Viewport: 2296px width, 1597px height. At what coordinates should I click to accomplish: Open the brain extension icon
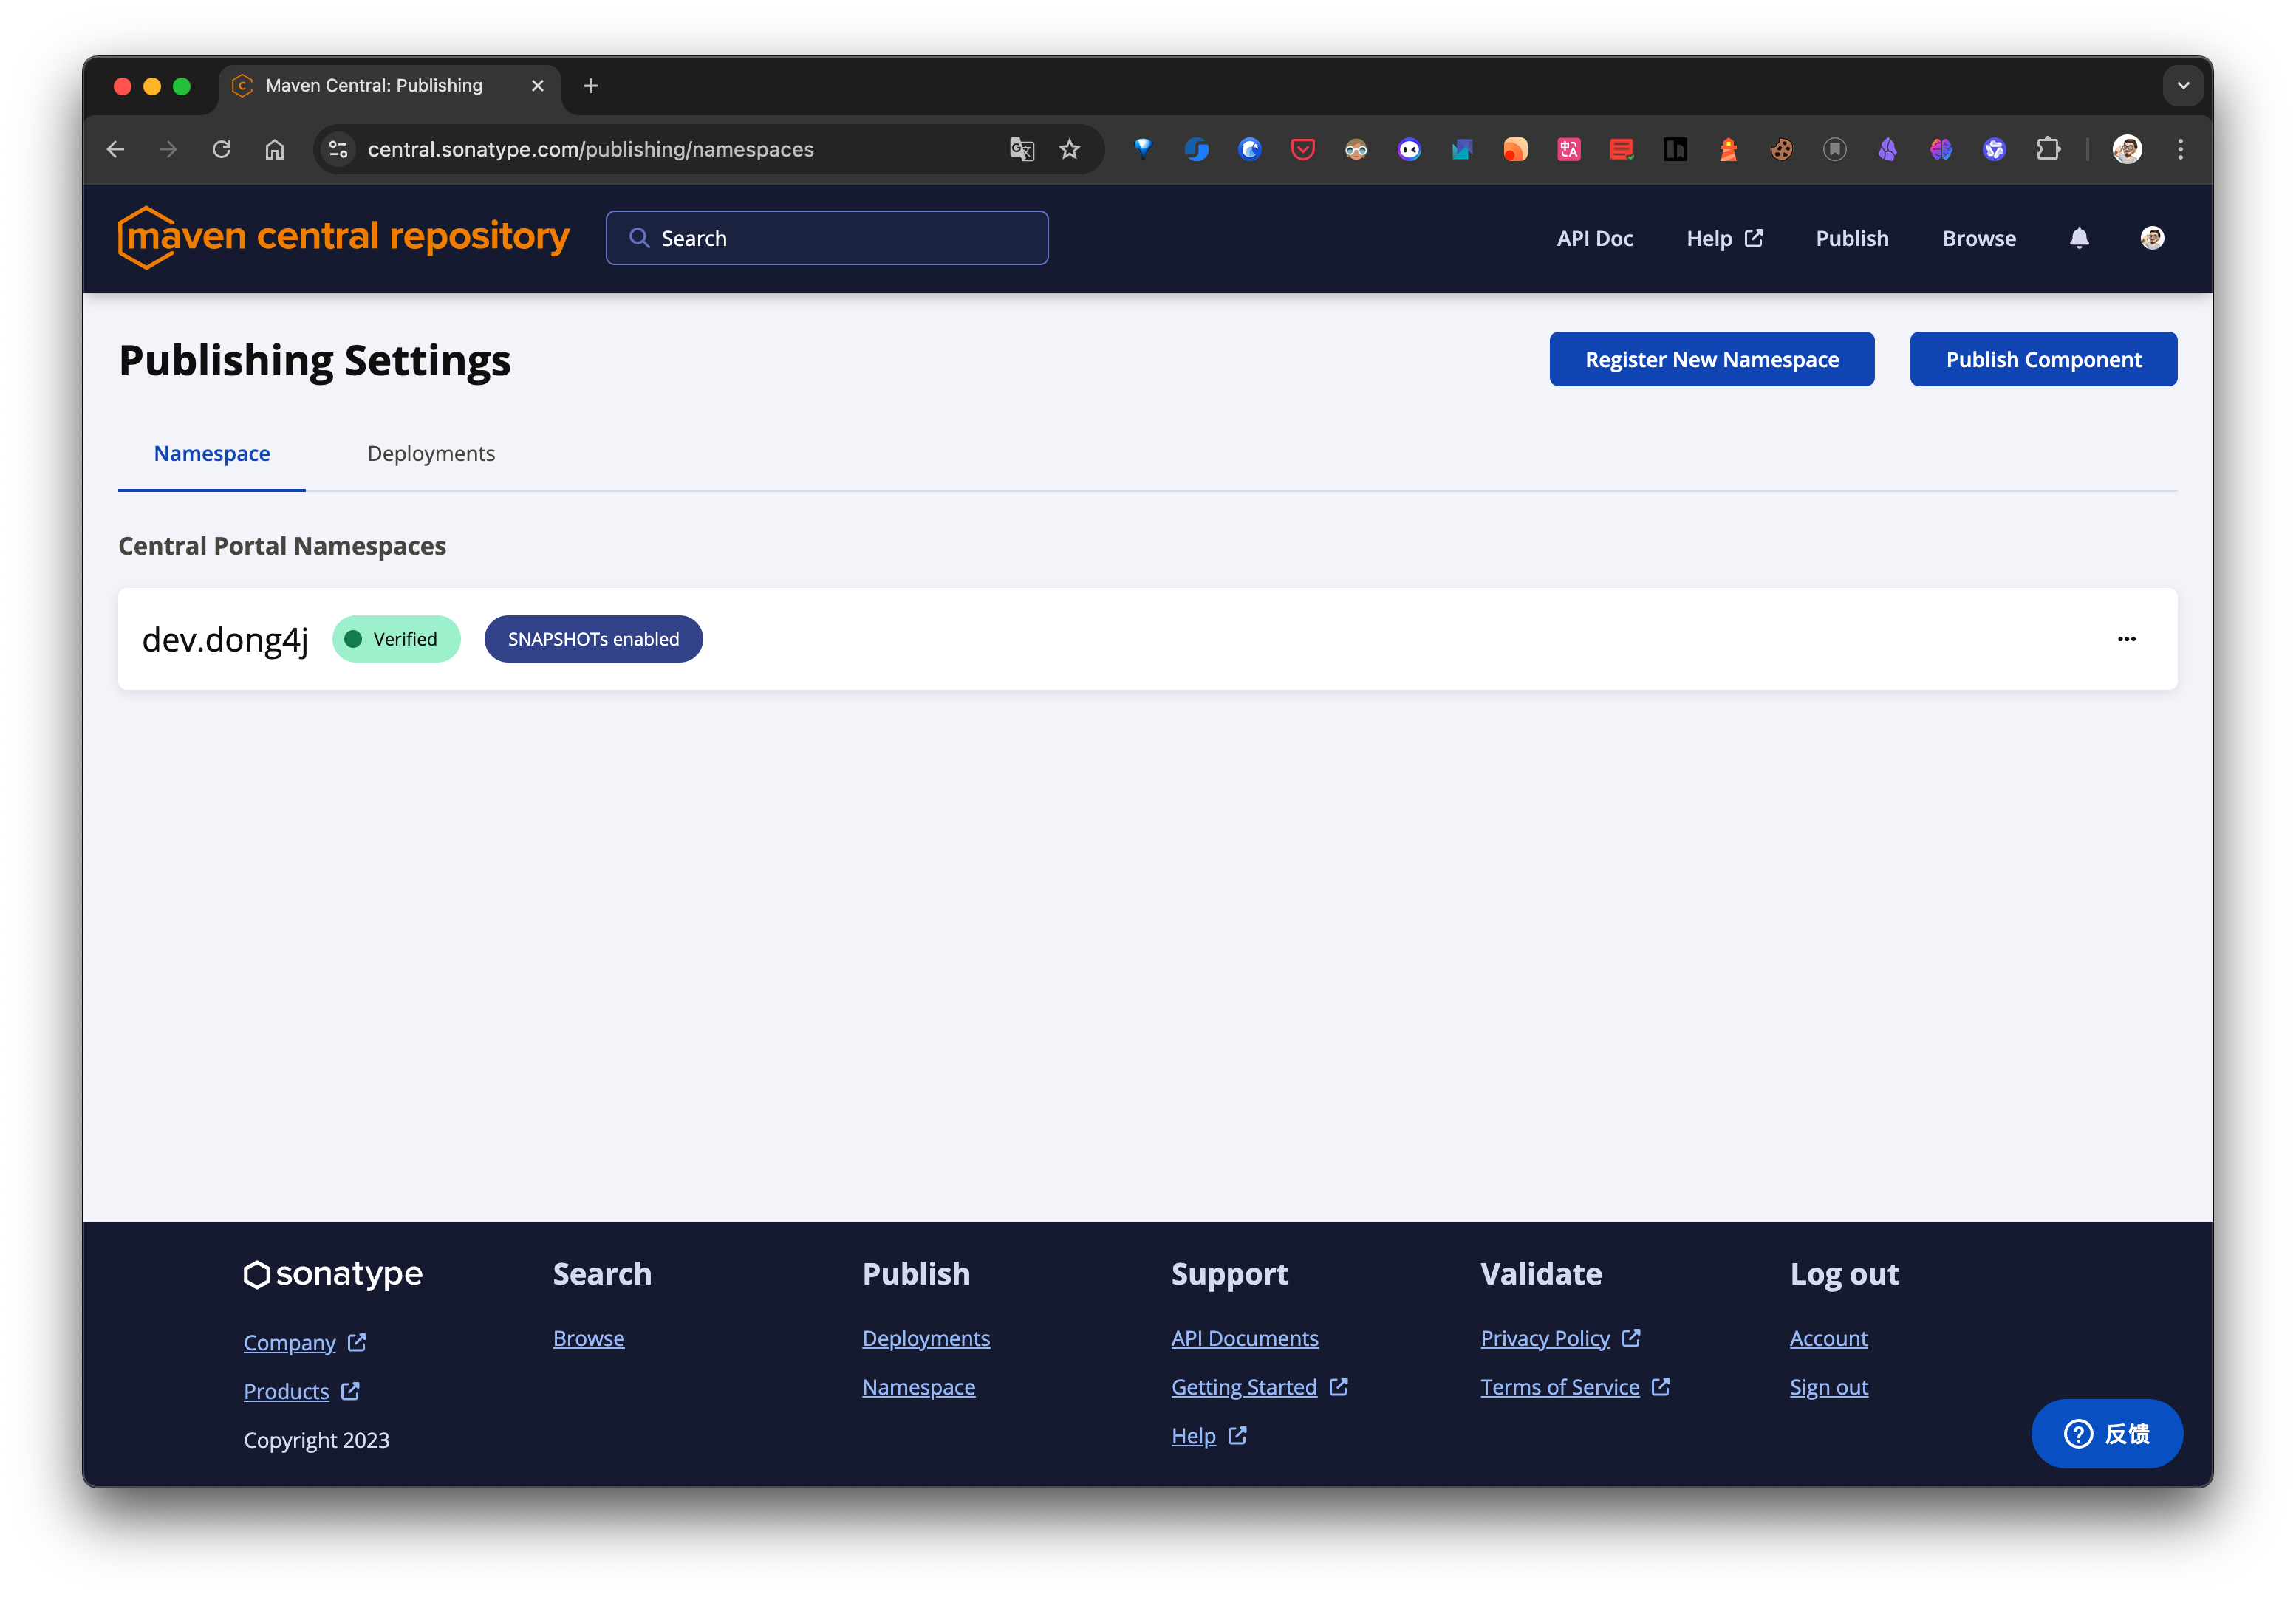click(1940, 149)
